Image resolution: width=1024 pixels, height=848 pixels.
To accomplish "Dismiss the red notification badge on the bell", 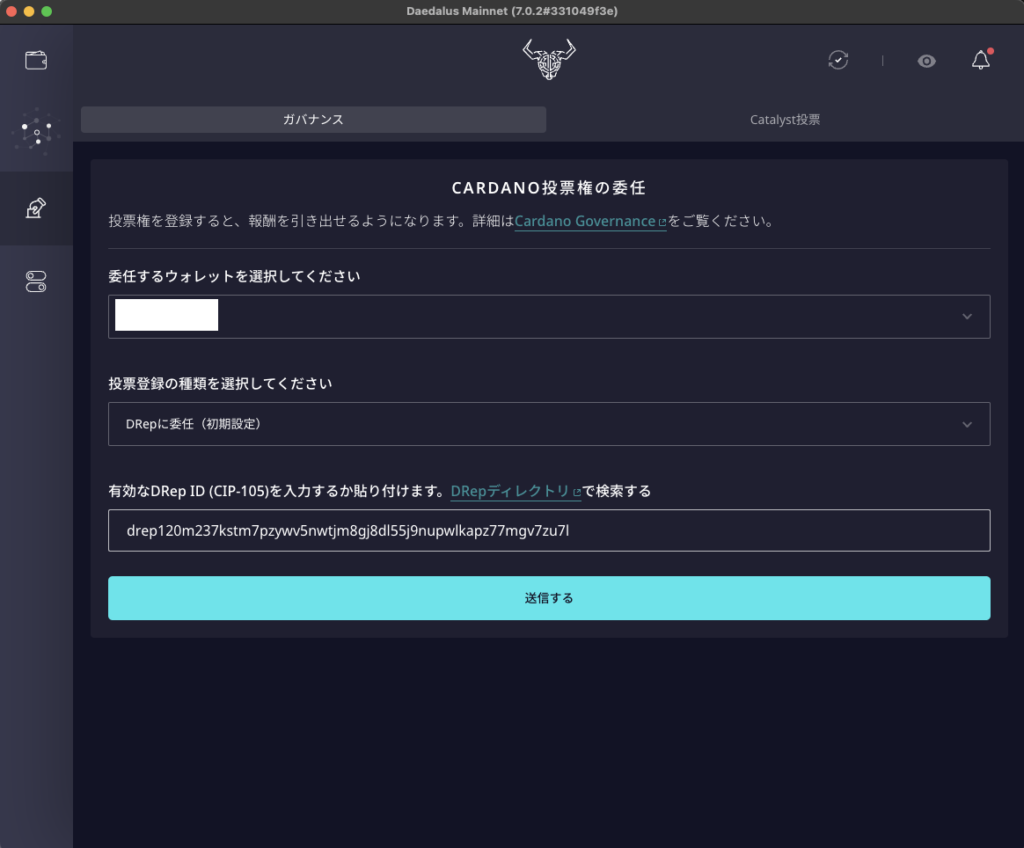I will [x=989, y=51].
